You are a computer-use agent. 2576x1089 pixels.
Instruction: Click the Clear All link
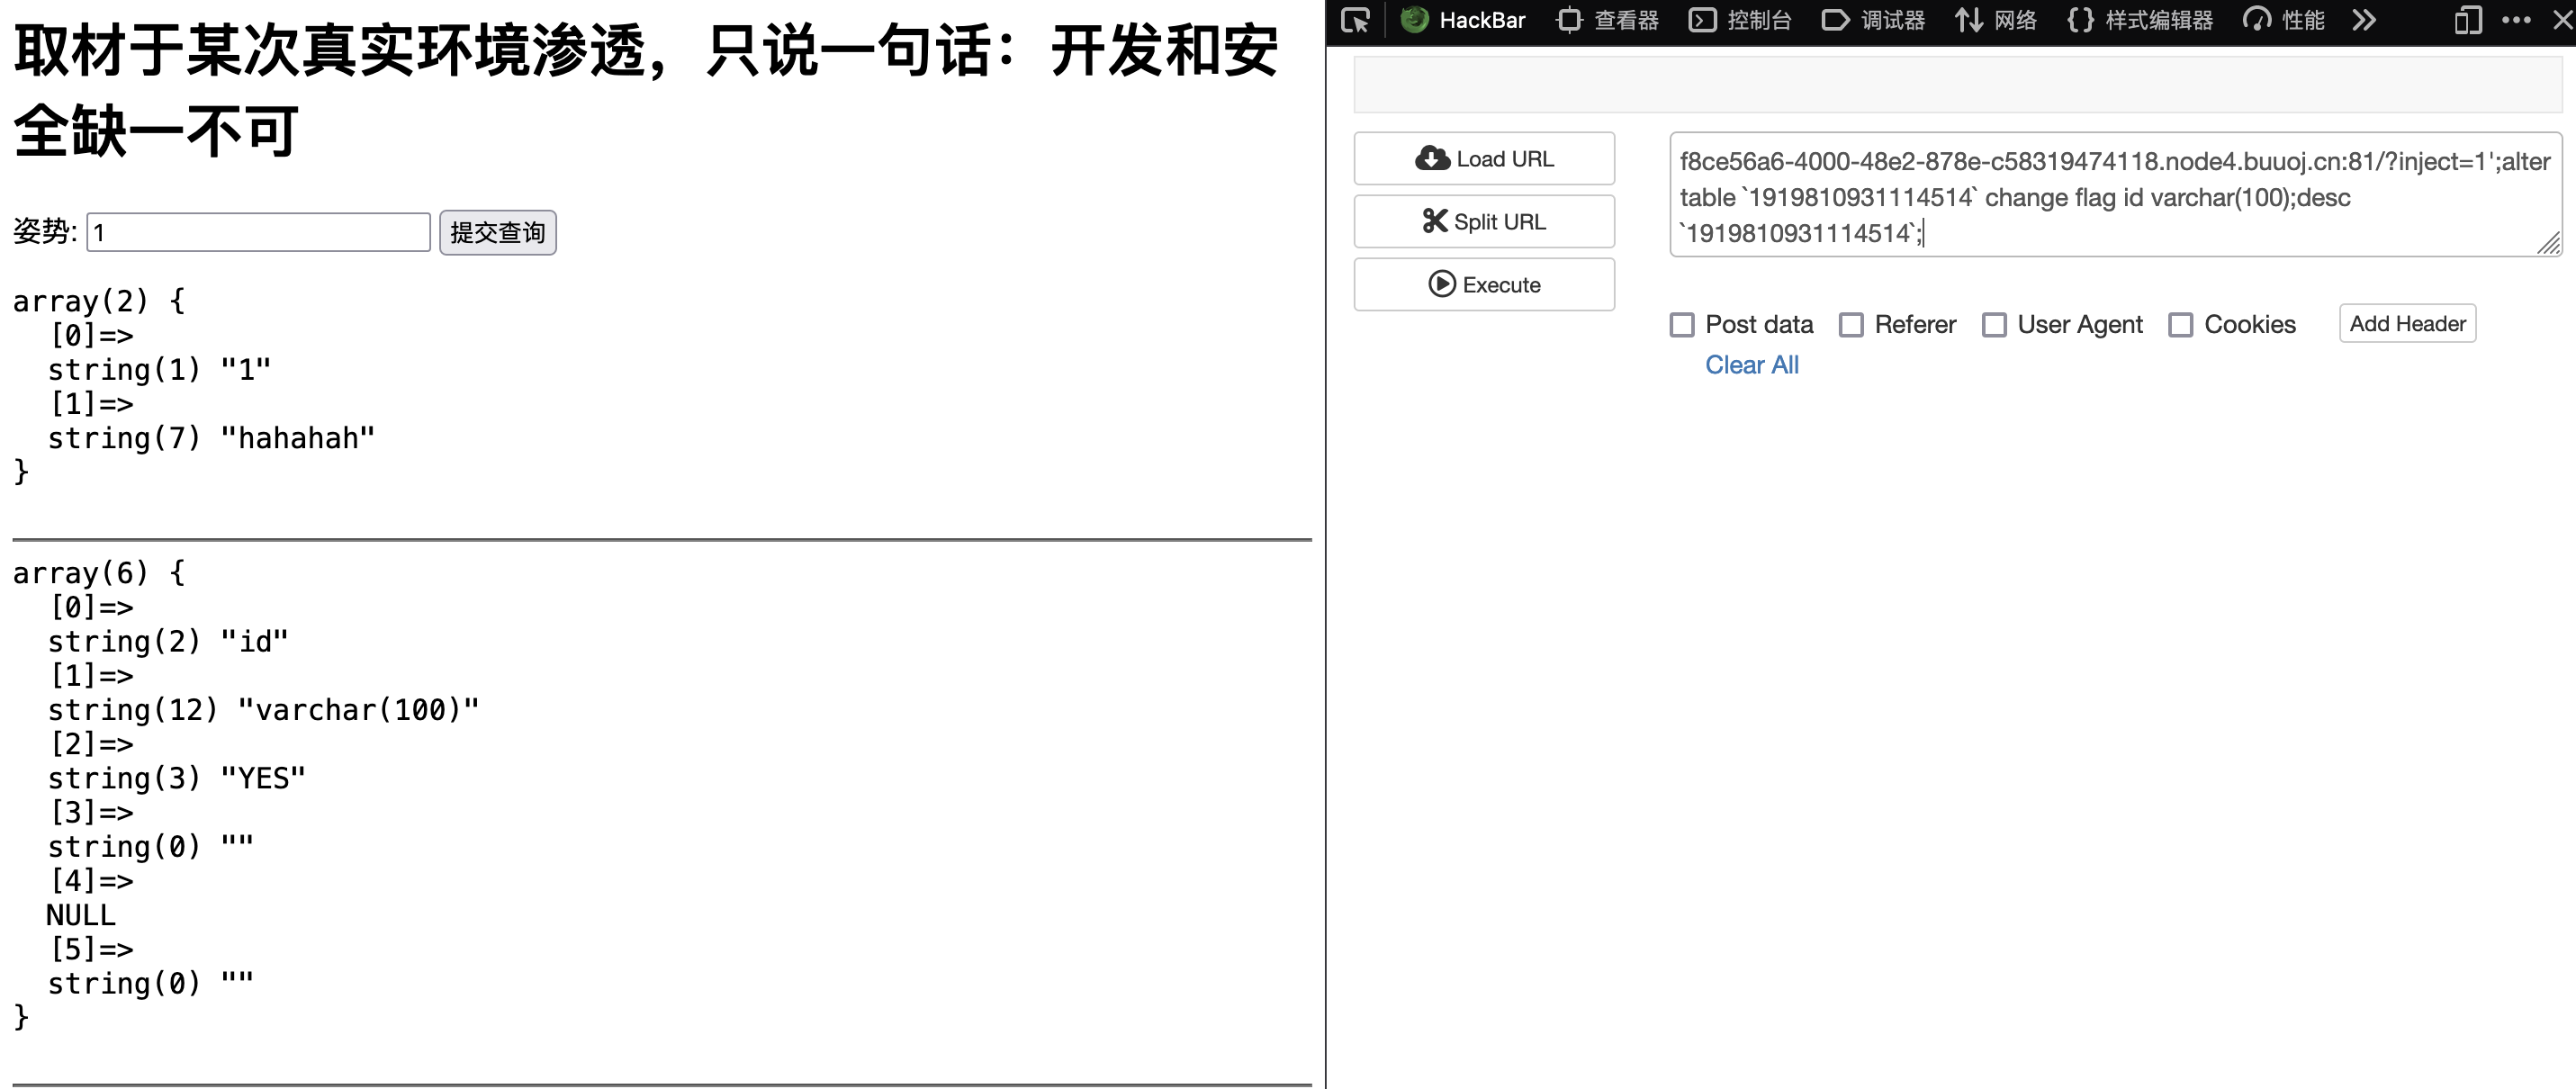[1751, 365]
